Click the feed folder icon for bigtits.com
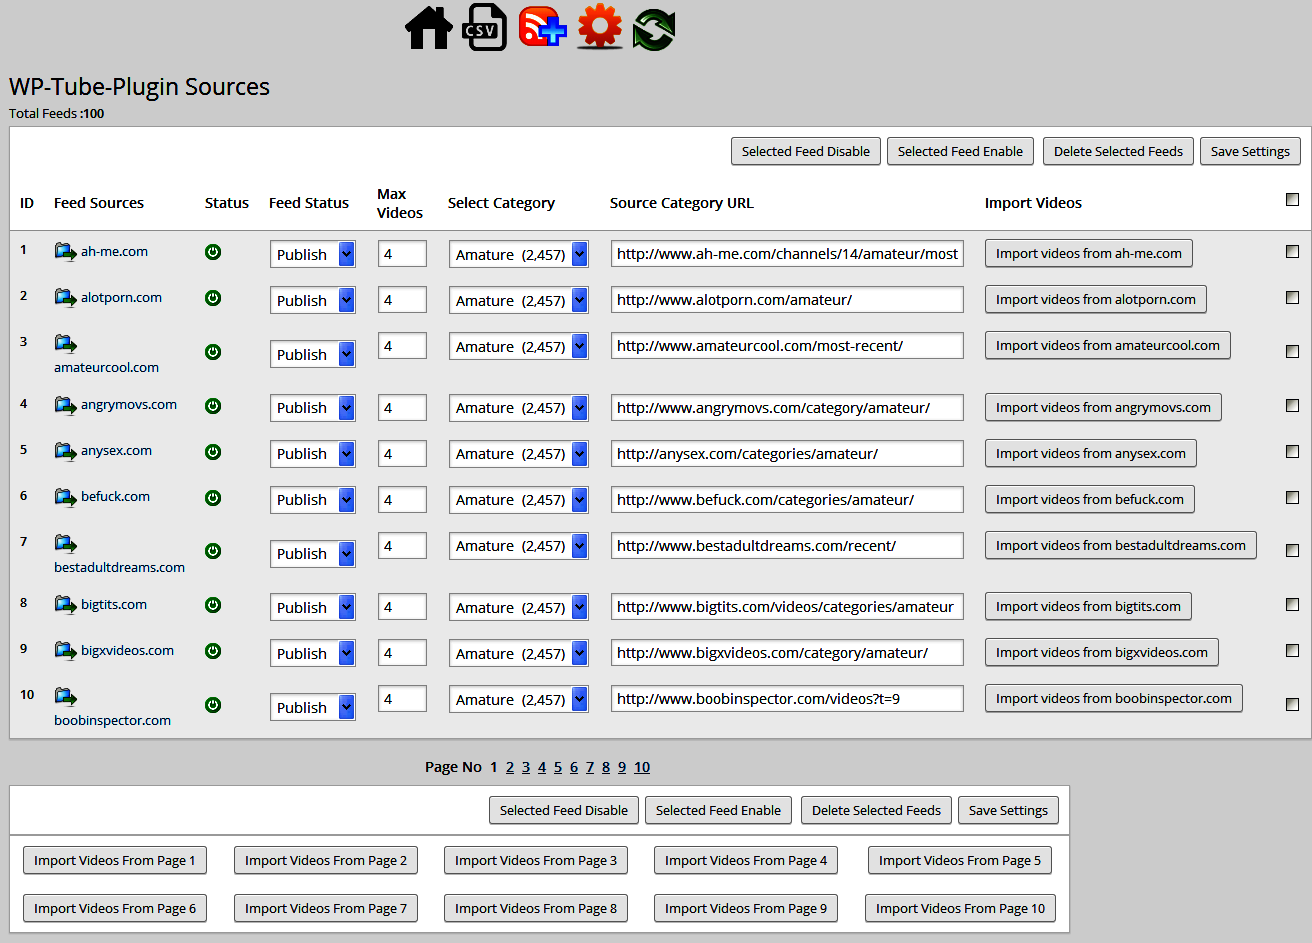The height and width of the screenshot is (943, 1312). 66,604
